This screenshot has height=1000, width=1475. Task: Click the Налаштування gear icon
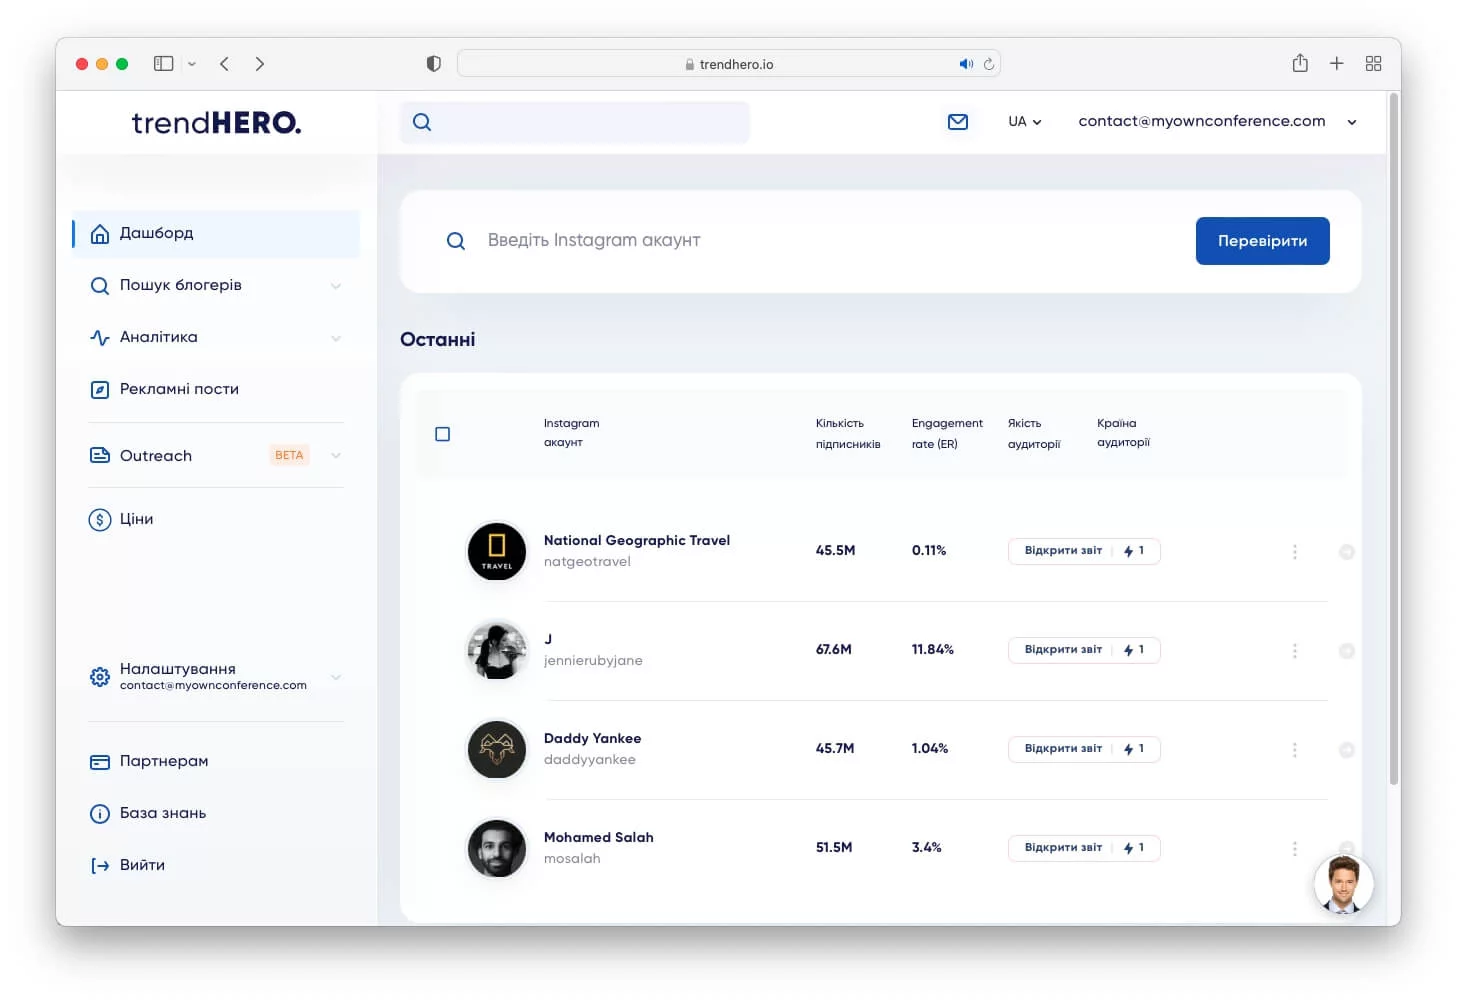click(100, 676)
